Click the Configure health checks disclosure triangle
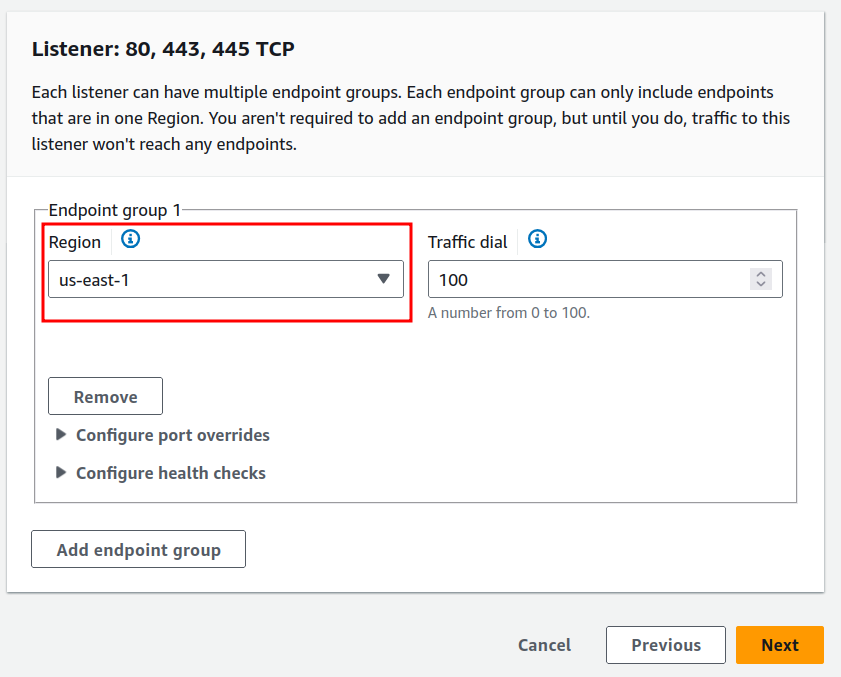The height and width of the screenshot is (677, 841). pyautogui.click(x=61, y=472)
